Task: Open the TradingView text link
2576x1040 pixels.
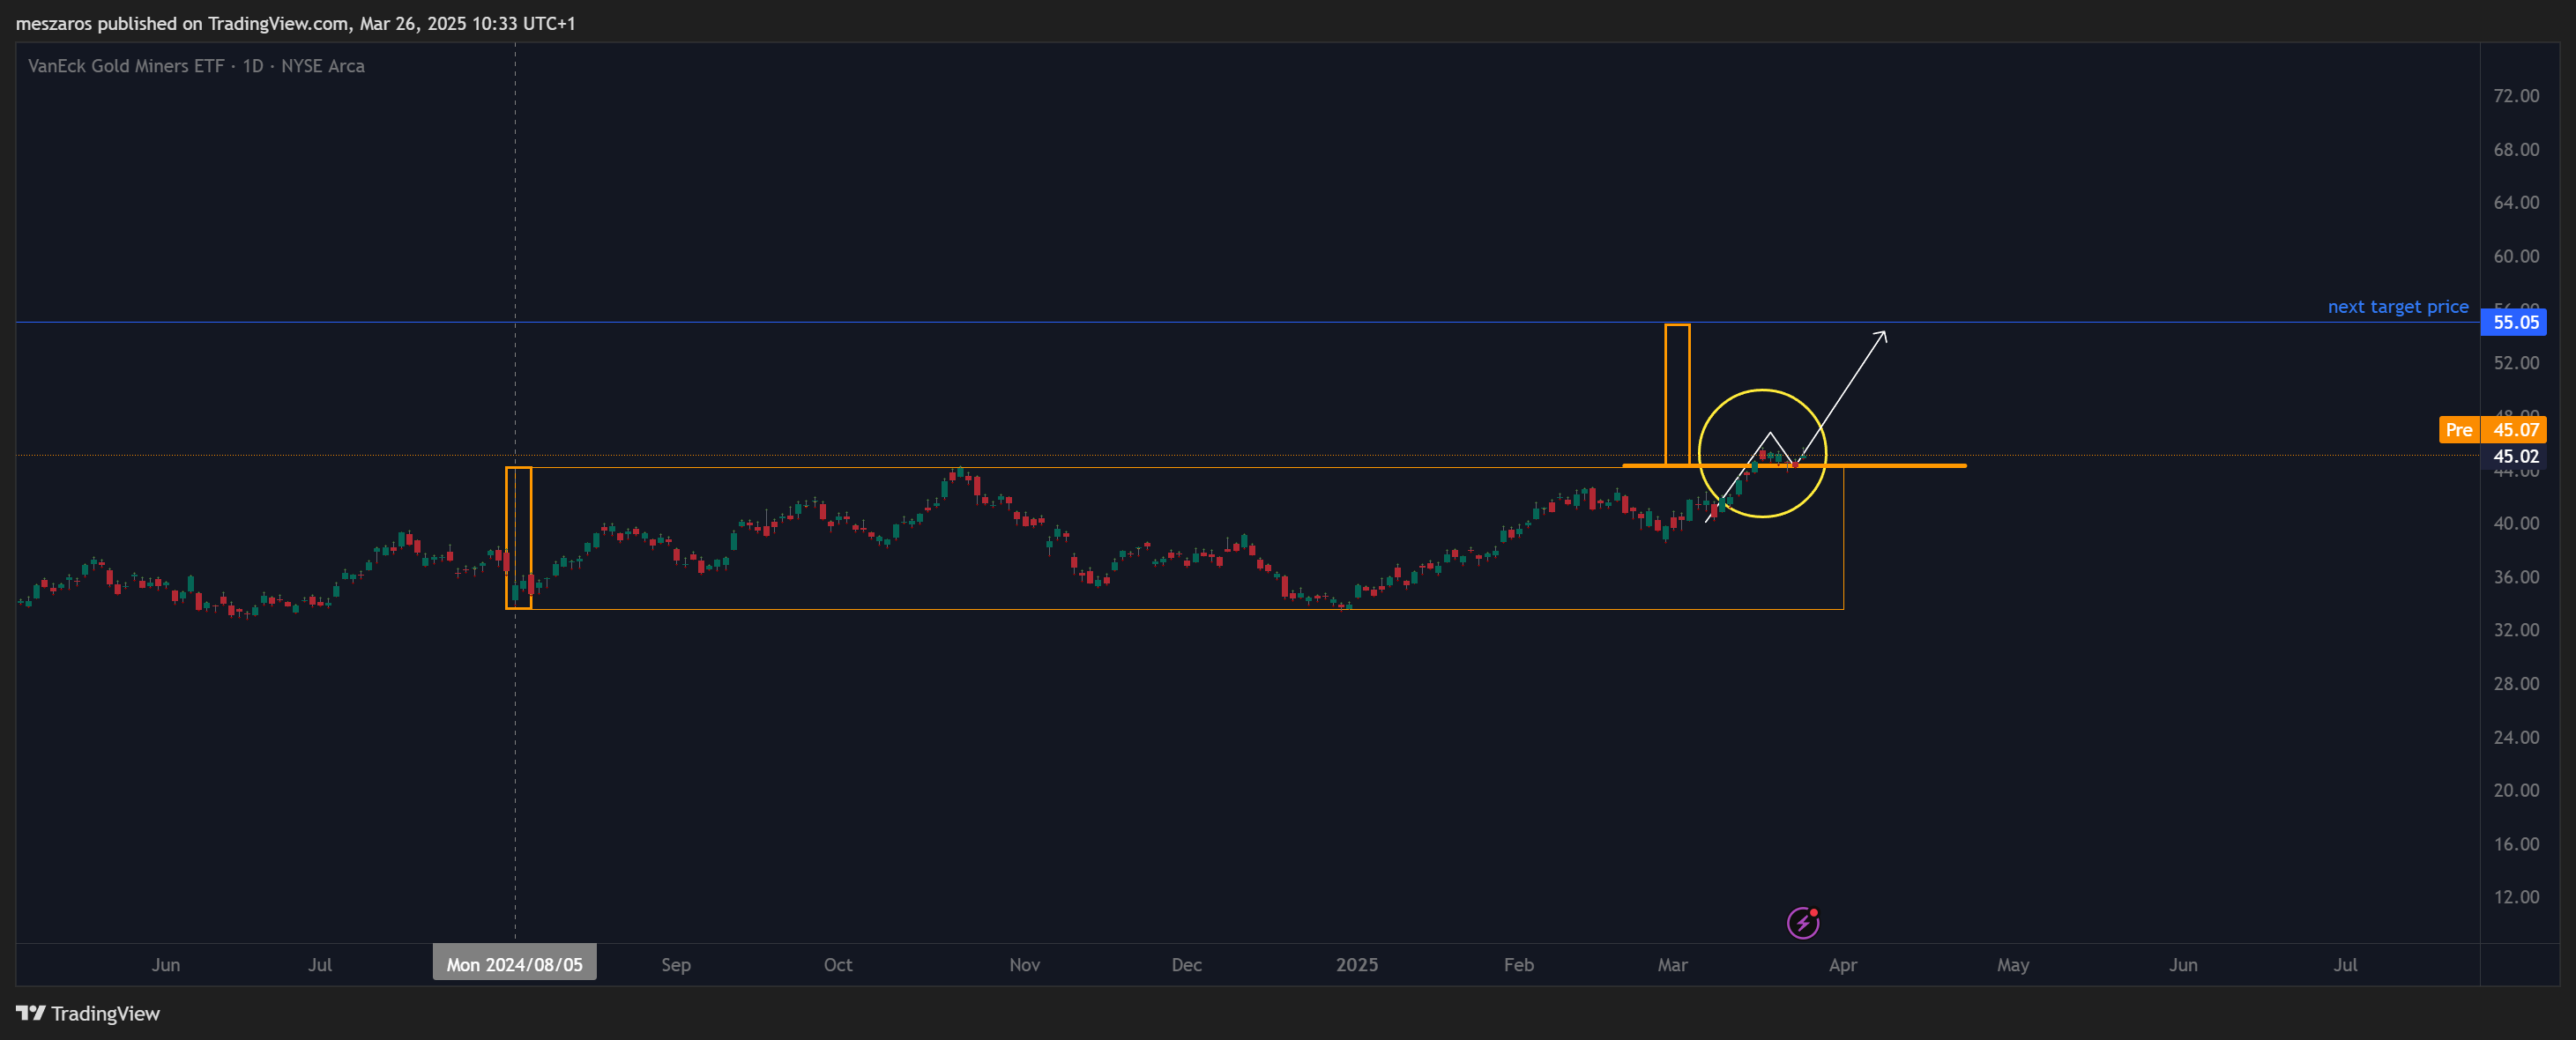Action: [105, 1013]
